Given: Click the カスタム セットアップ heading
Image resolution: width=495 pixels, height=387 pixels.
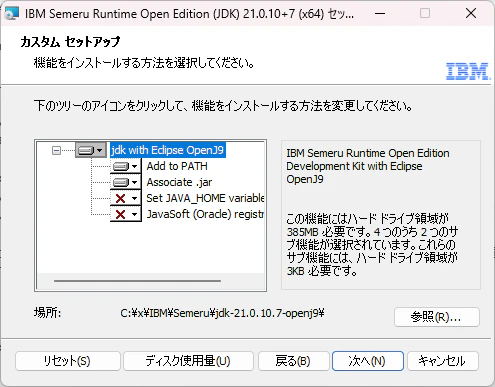Looking at the screenshot, I should point(70,42).
